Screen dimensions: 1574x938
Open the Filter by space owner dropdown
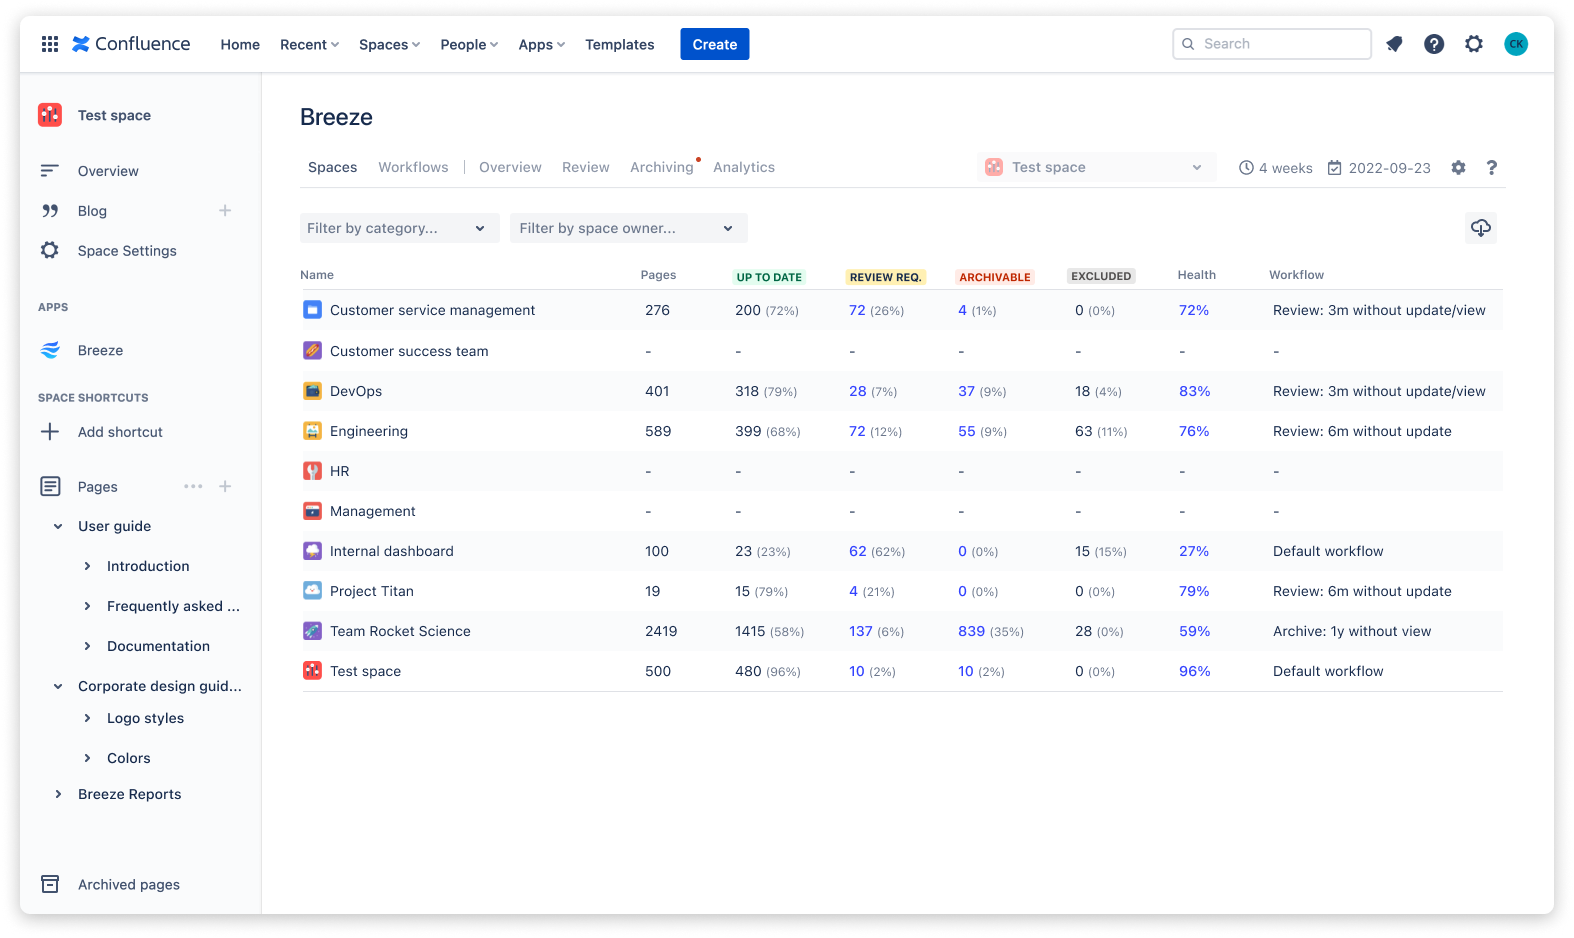tap(629, 228)
